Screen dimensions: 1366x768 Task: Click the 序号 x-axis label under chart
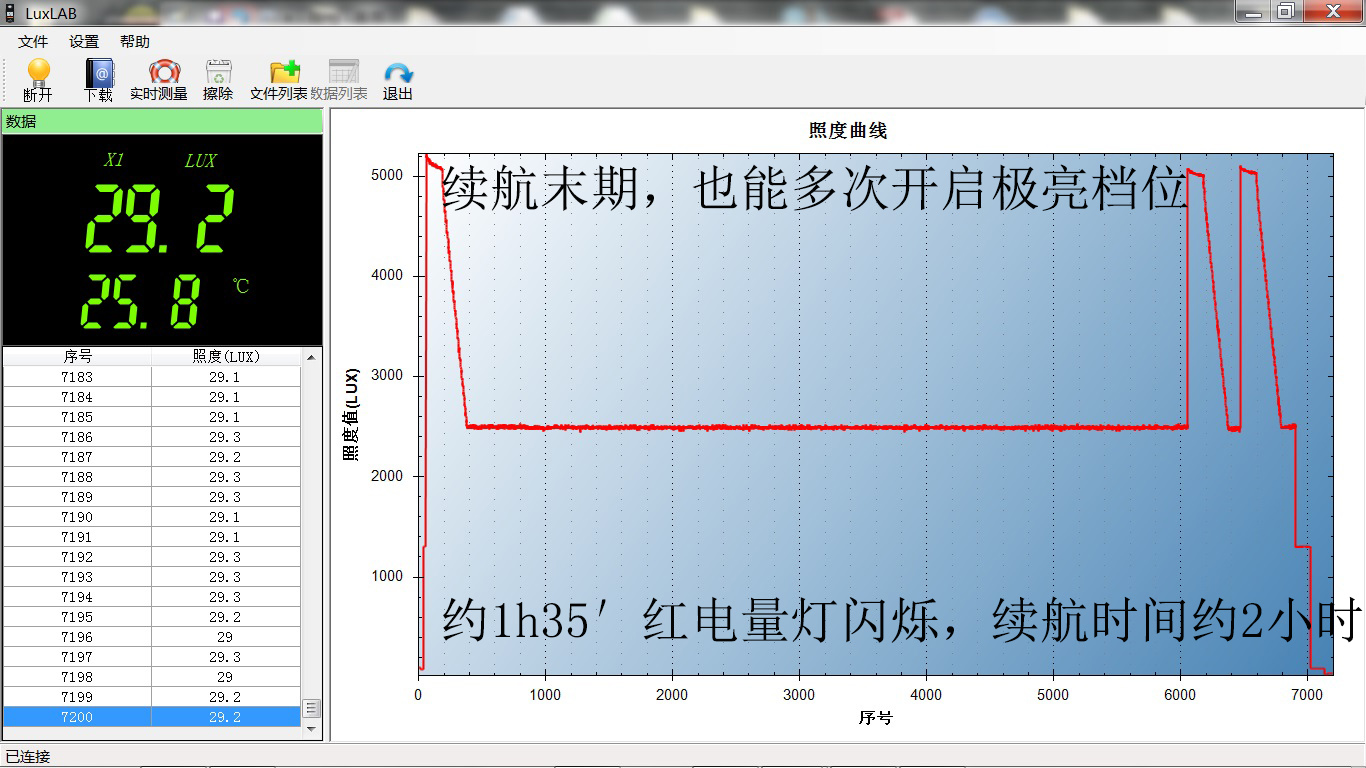pyautogui.click(x=875, y=718)
